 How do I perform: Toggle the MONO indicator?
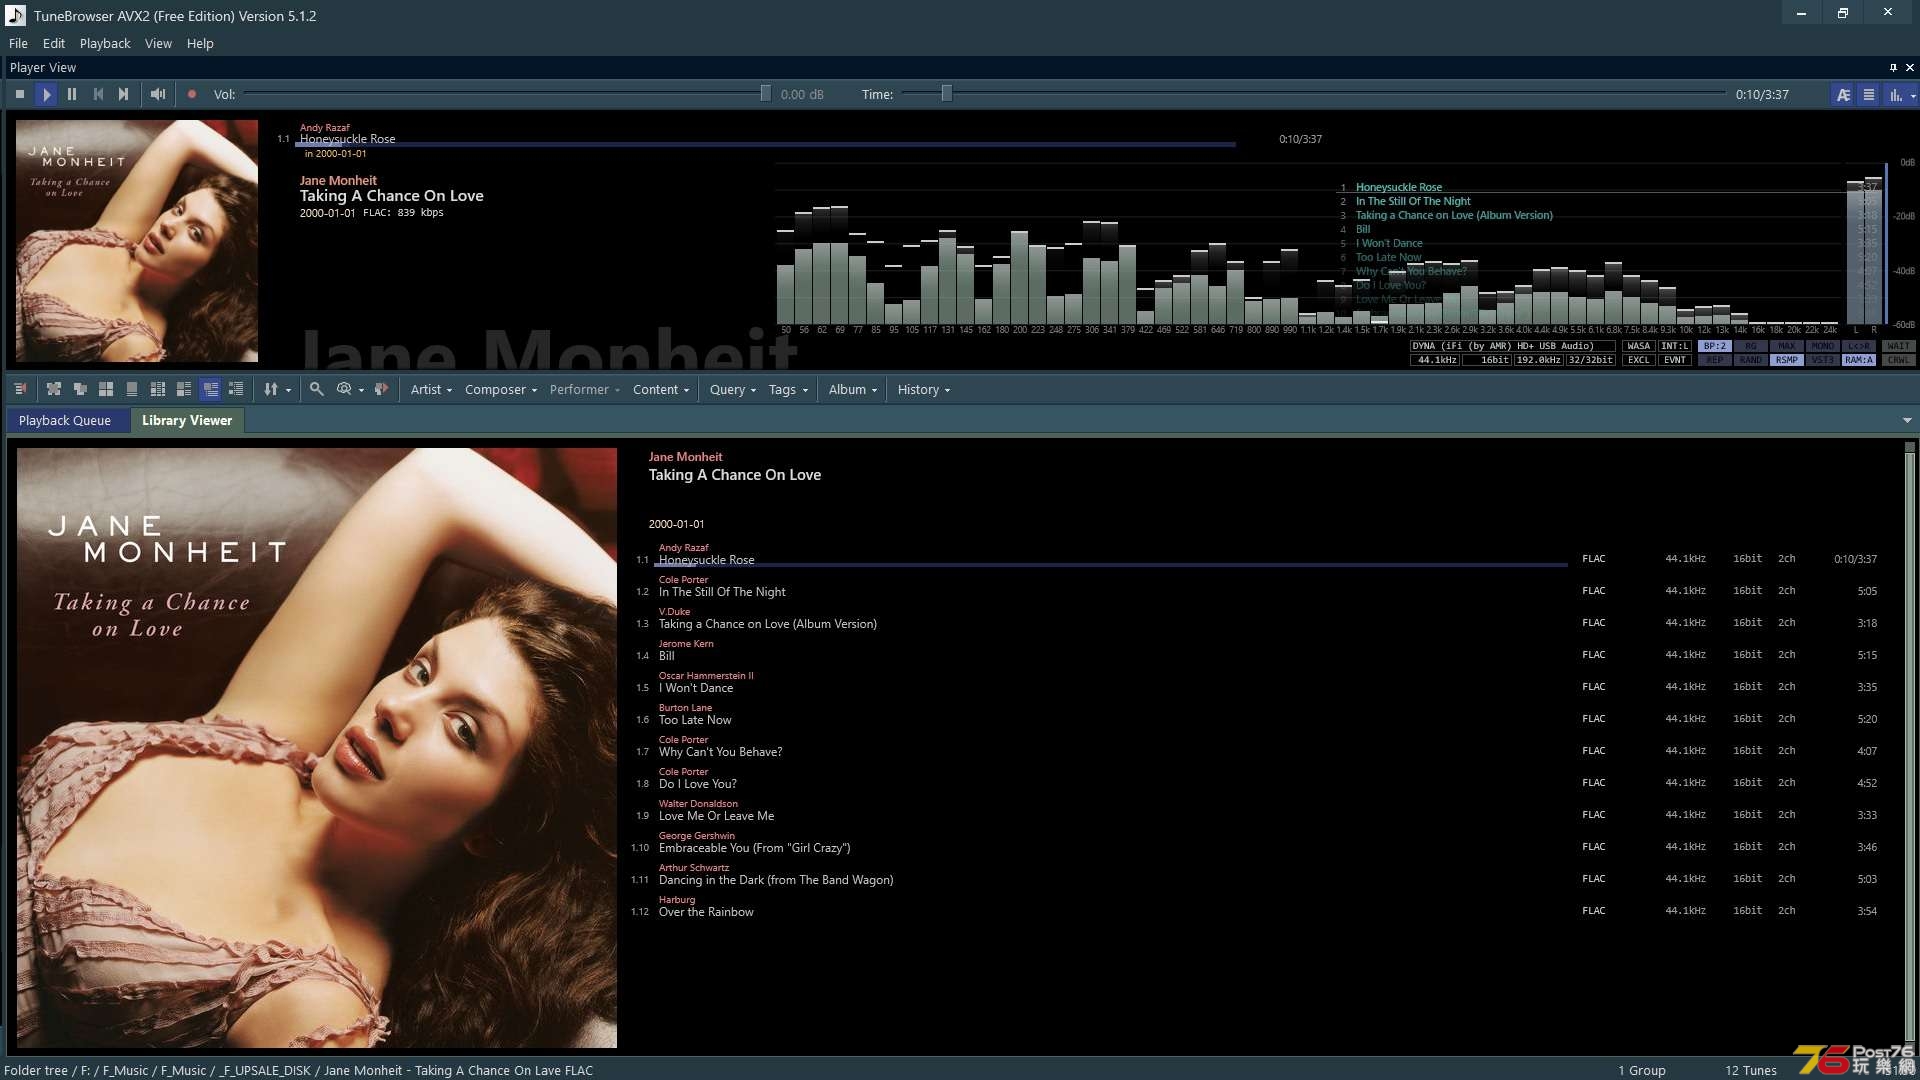[1822, 346]
